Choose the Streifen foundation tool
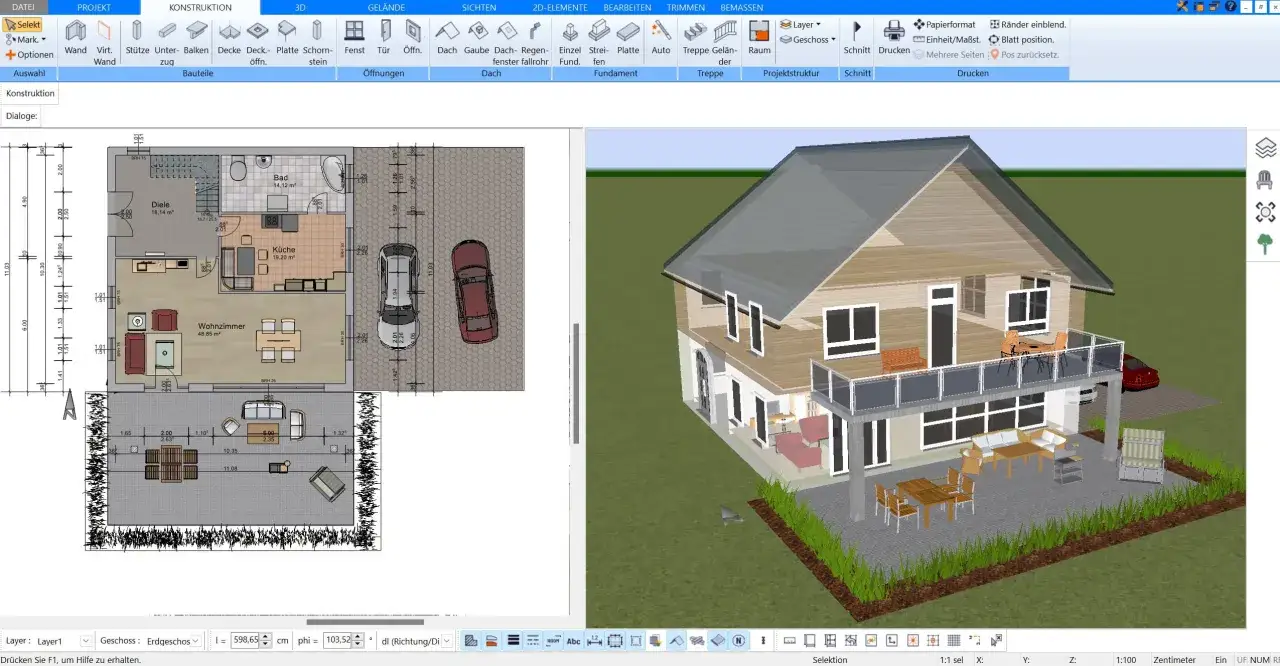 point(599,41)
